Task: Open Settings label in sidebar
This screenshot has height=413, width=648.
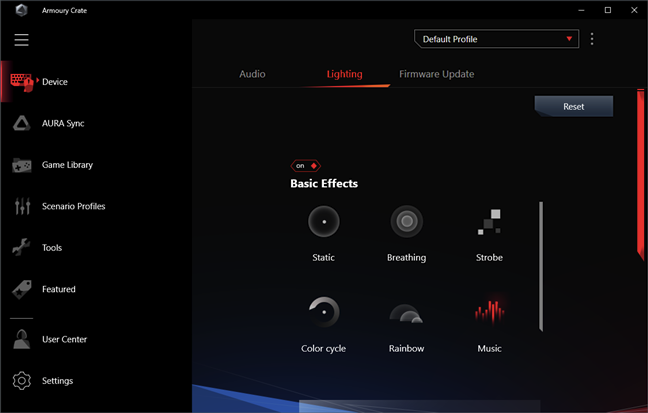Action: point(57,381)
